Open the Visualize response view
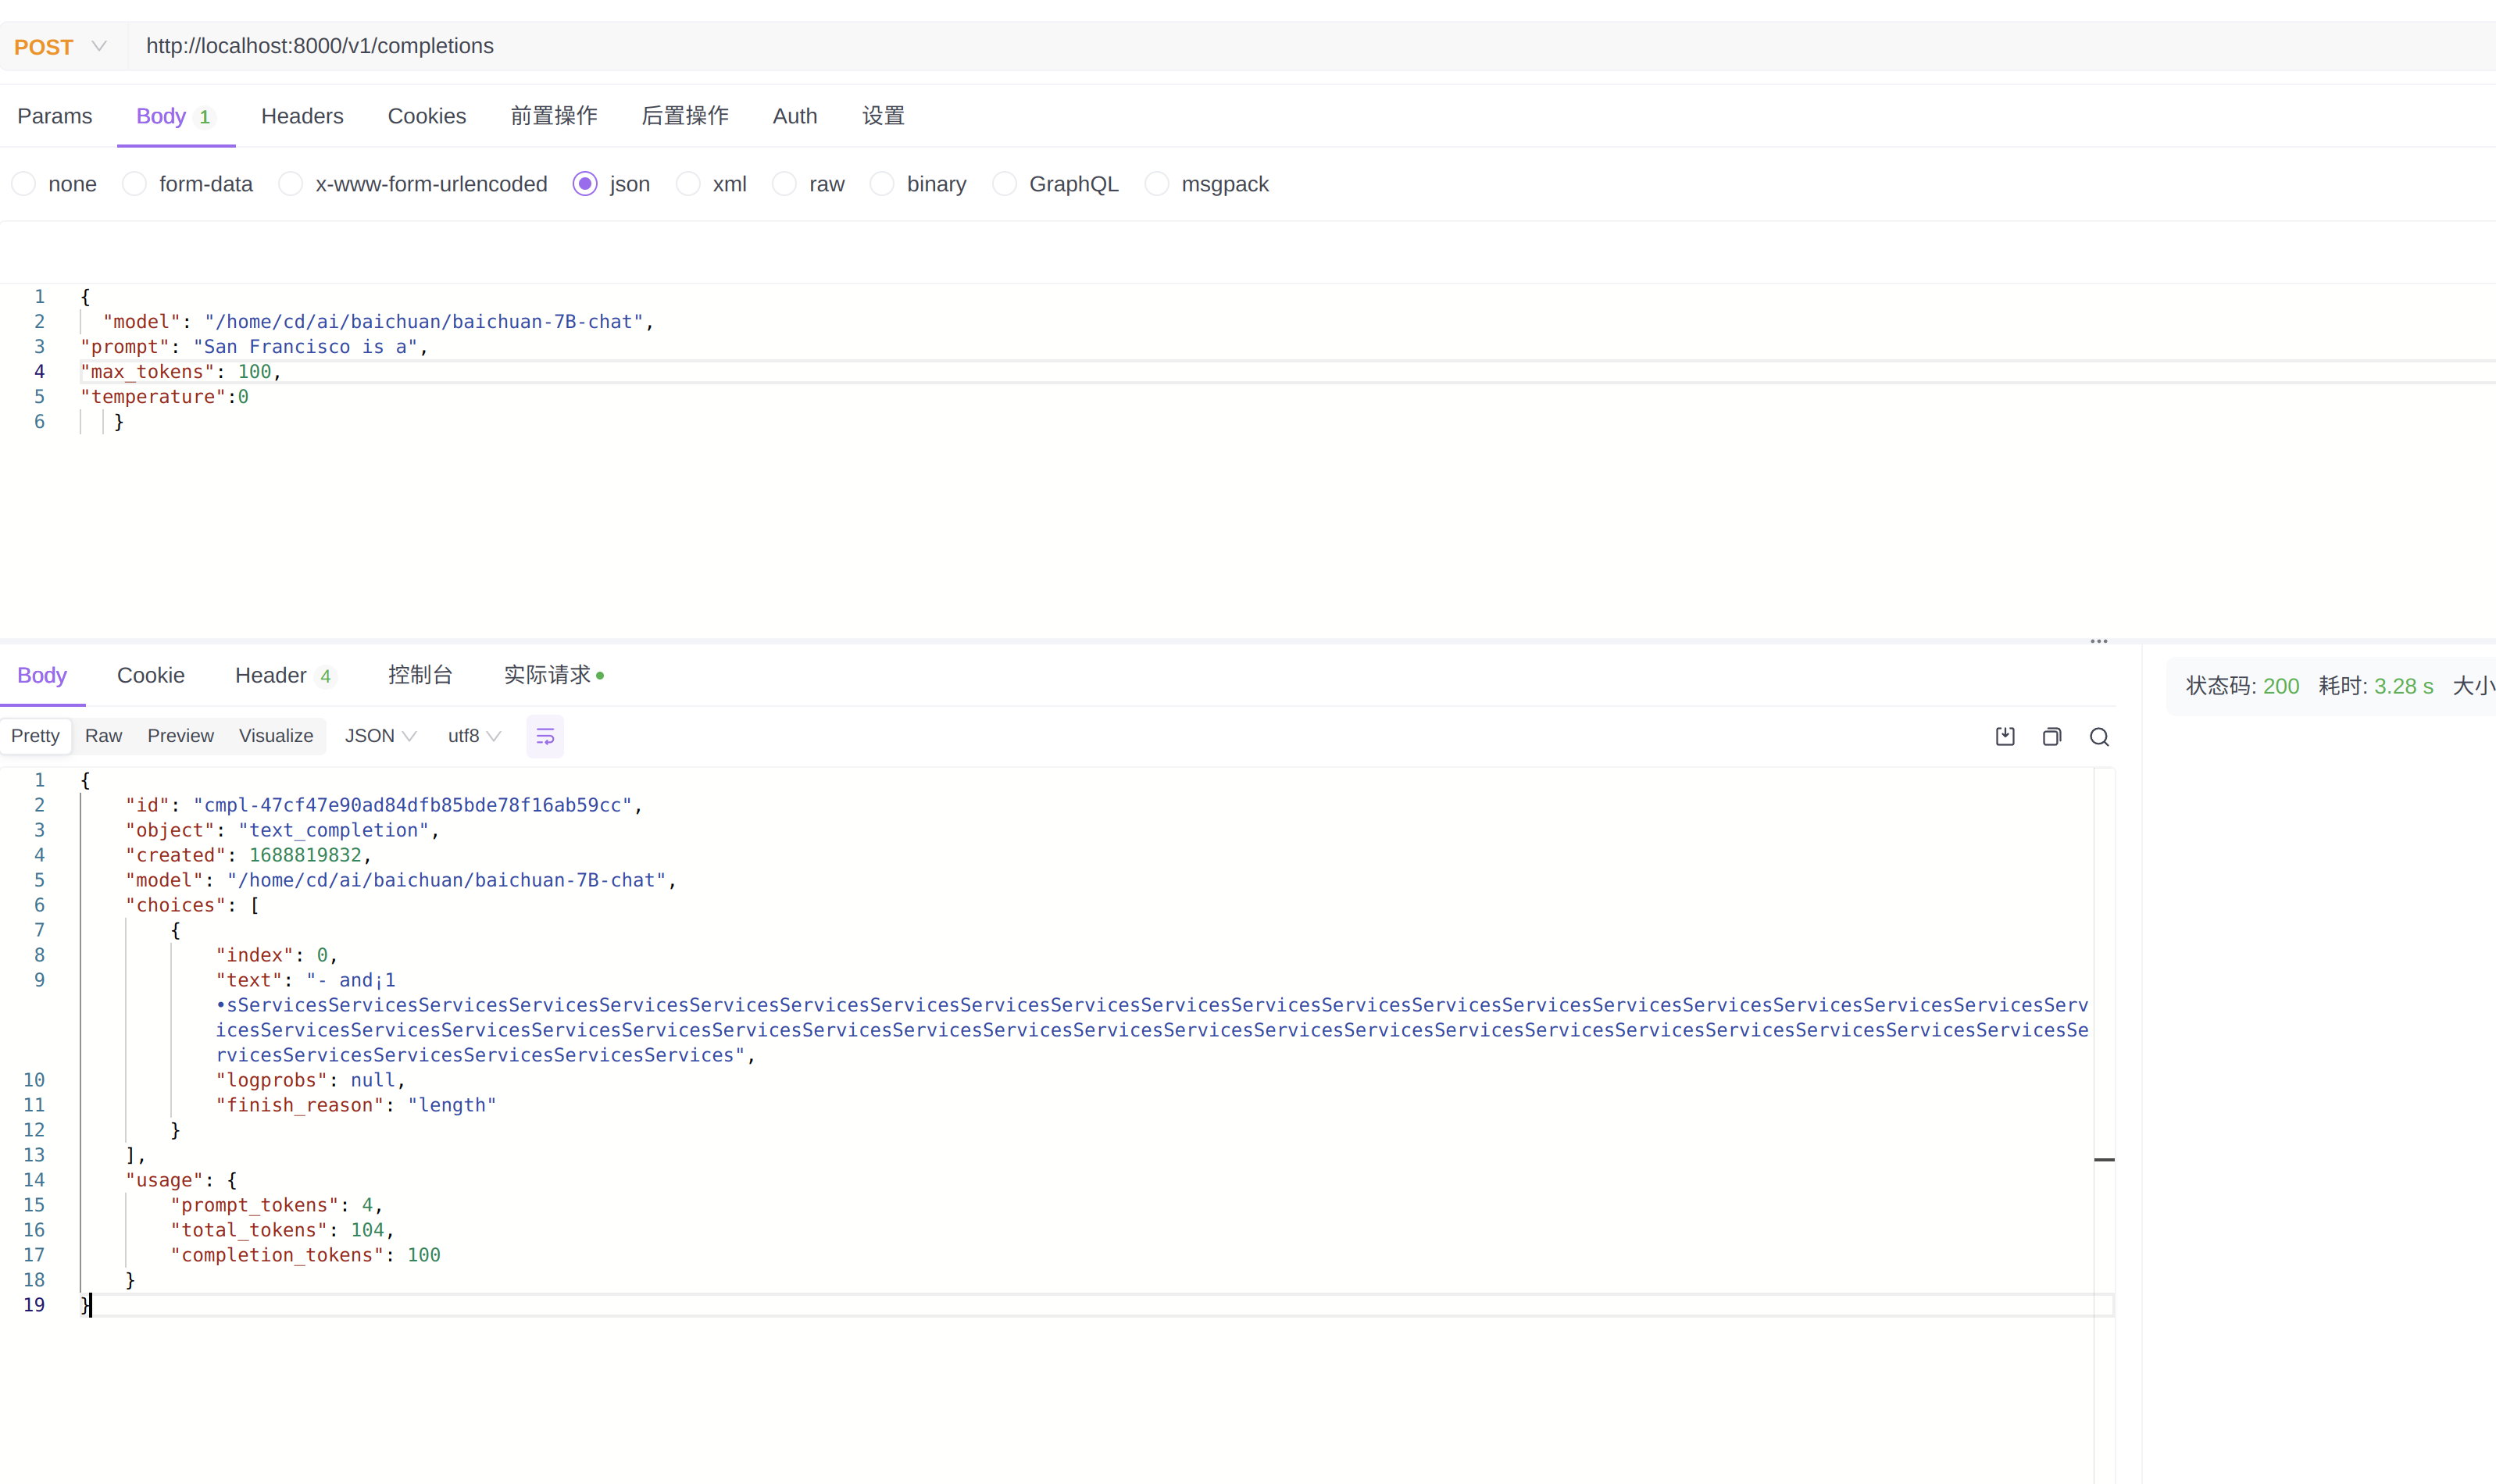The height and width of the screenshot is (1484, 2496). (x=276, y=735)
